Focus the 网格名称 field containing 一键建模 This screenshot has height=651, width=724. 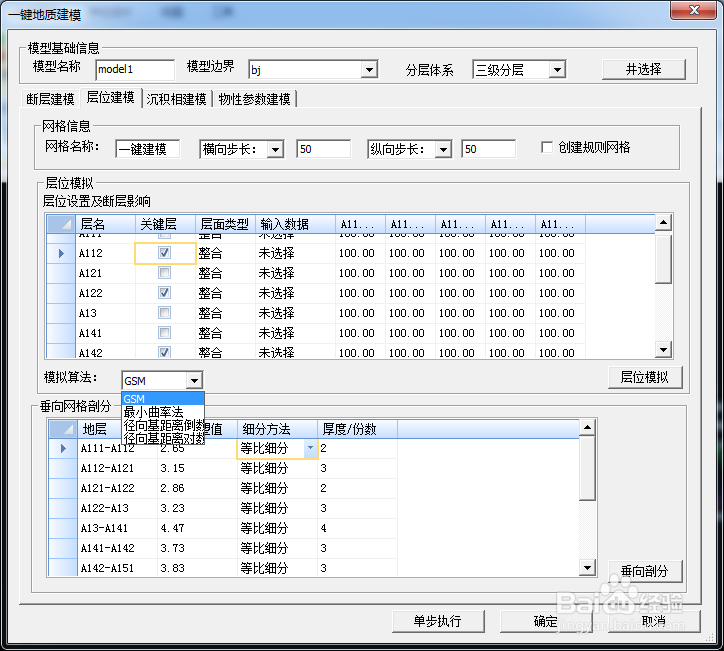click(147, 149)
